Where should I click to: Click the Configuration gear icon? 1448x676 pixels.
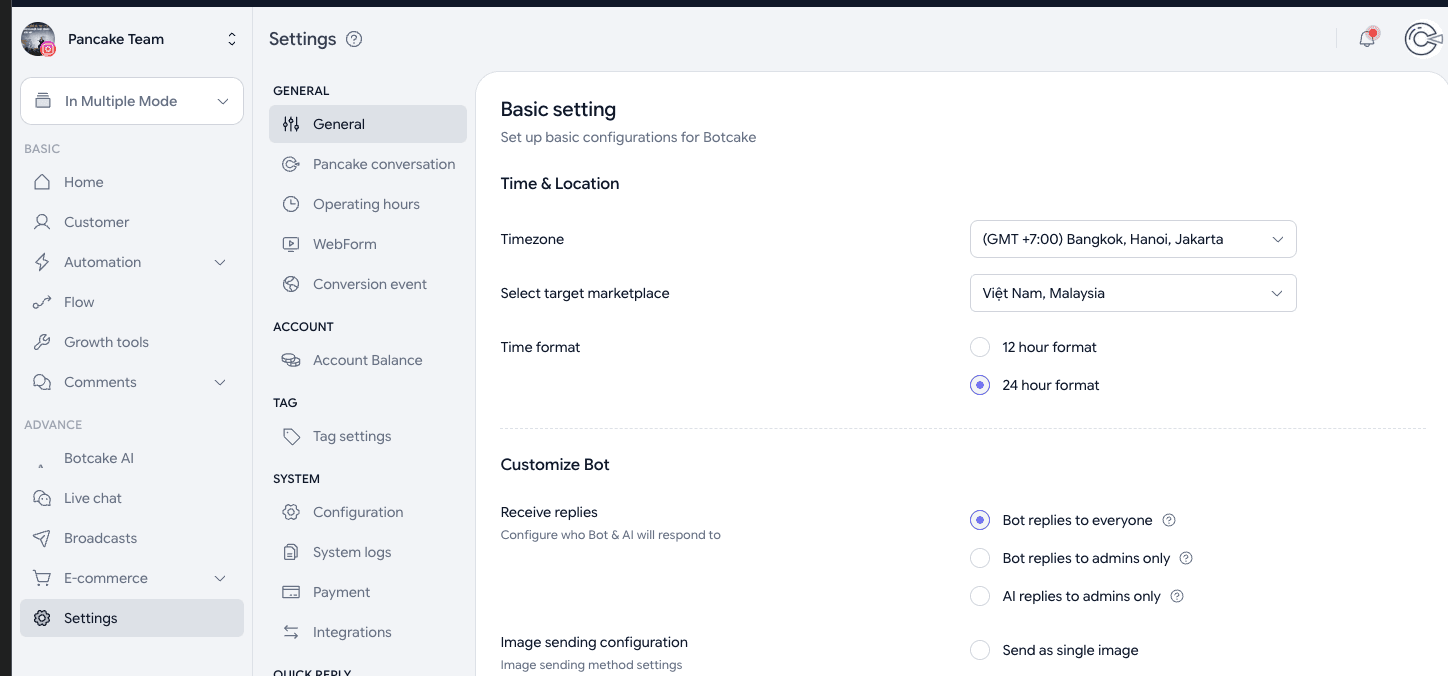click(x=291, y=512)
